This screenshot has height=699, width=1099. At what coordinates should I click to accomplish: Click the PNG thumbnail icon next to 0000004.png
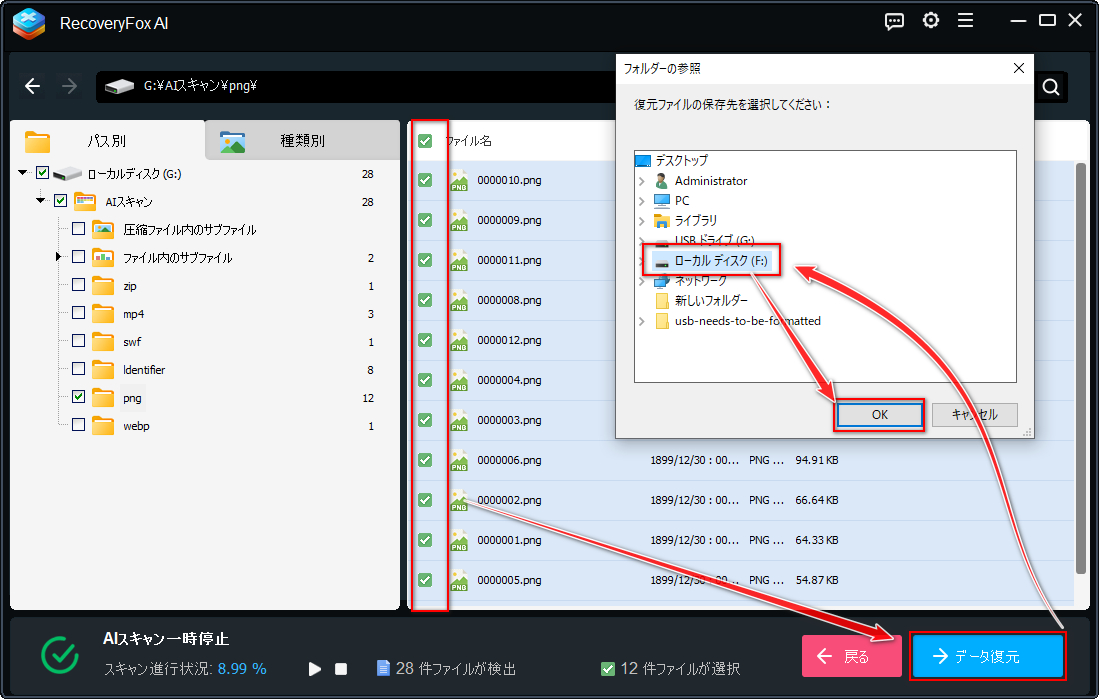[x=458, y=380]
